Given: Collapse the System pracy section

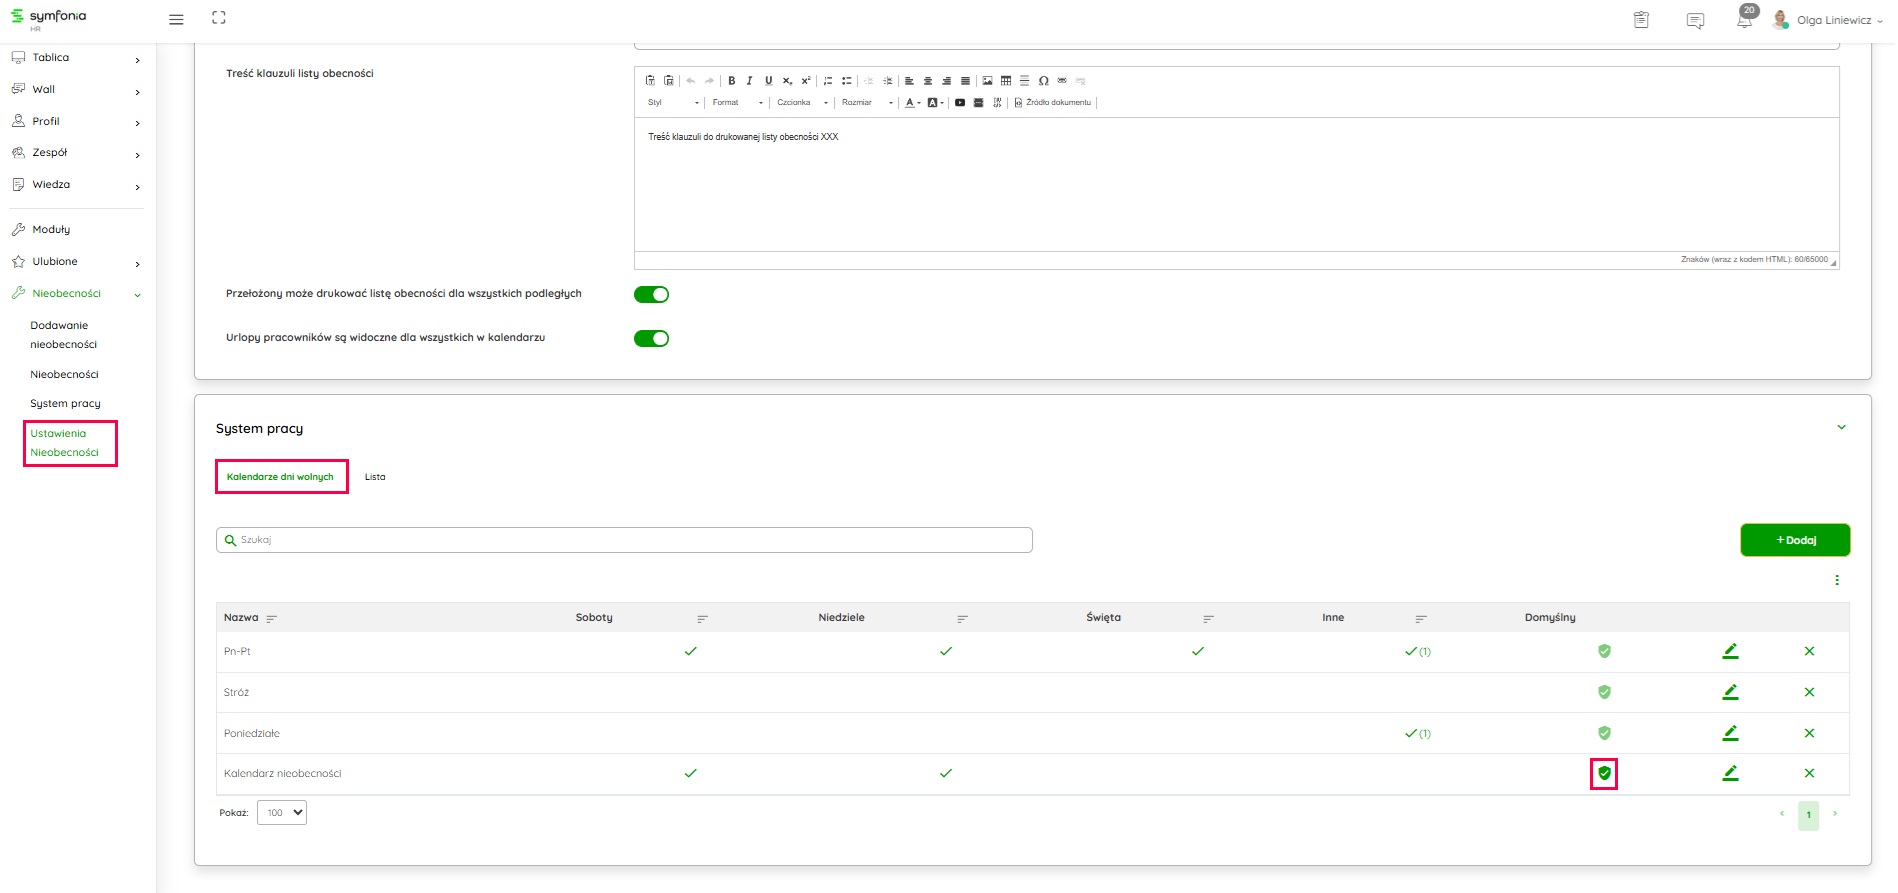Looking at the screenshot, I should [x=1841, y=428].
